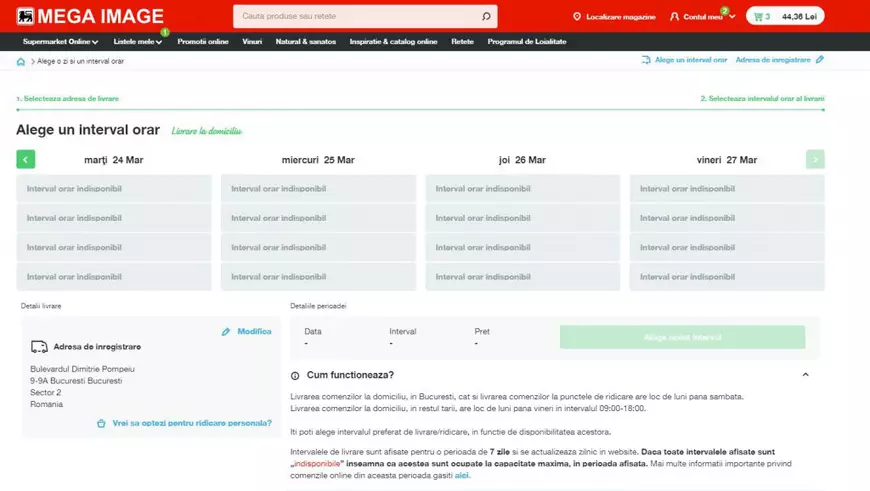Click the personal pickup option link

click(x=191, y=423)
